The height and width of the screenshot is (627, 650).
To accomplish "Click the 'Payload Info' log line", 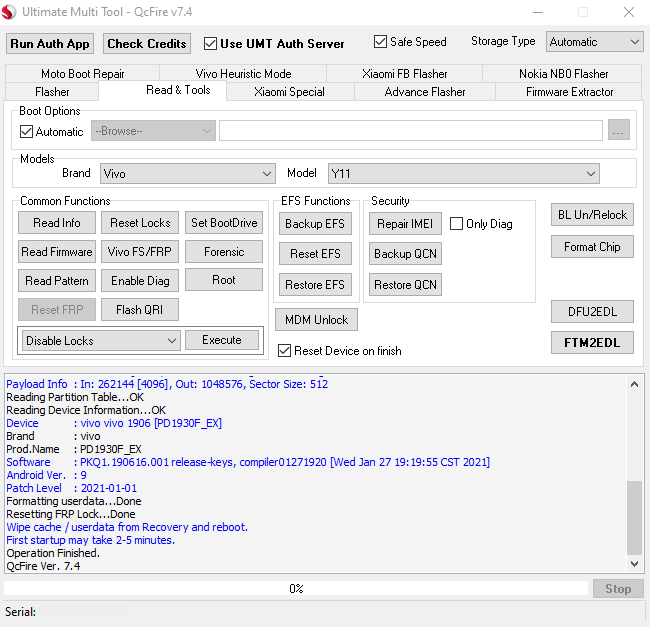I will pyautogui.click(x=167, y=384).
